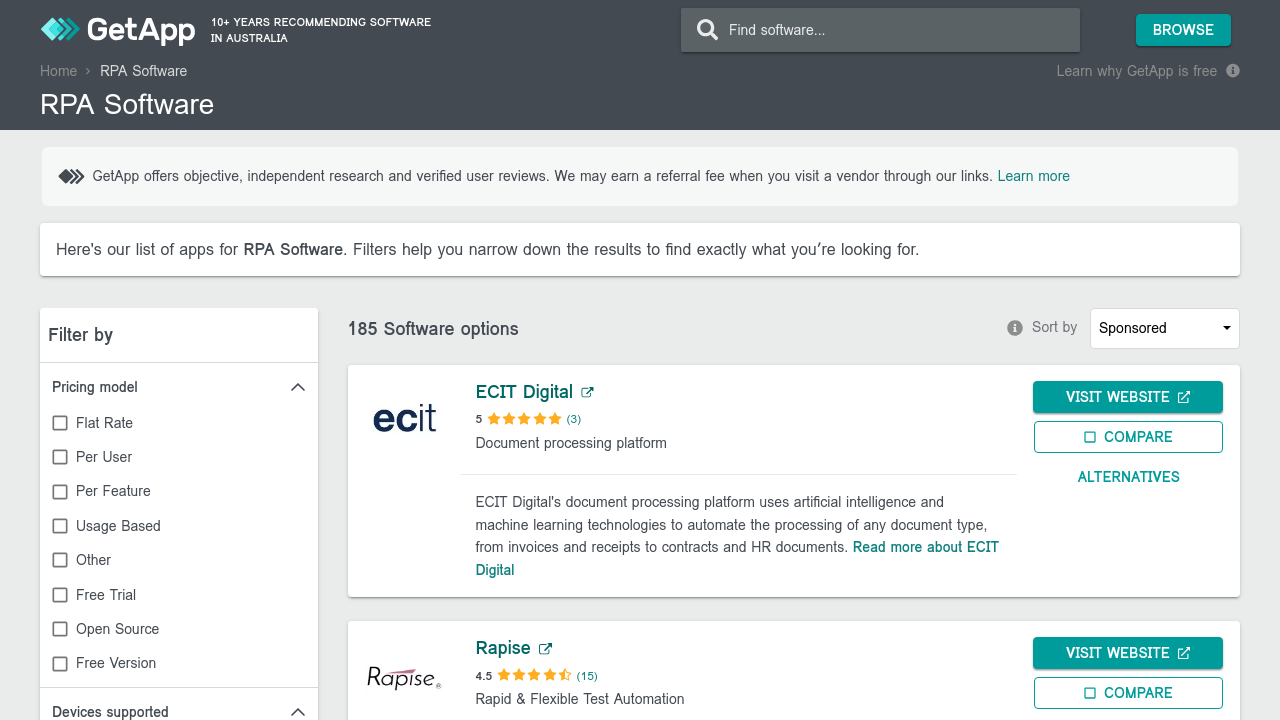Click the GetApp logo icon
Screen dimensions: 1280x720
(59, 30)
